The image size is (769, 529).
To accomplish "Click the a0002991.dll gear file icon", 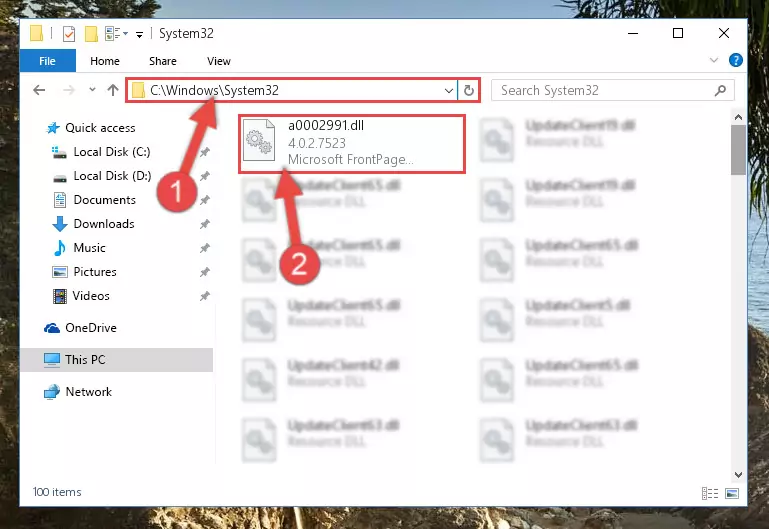I will 259,140.
